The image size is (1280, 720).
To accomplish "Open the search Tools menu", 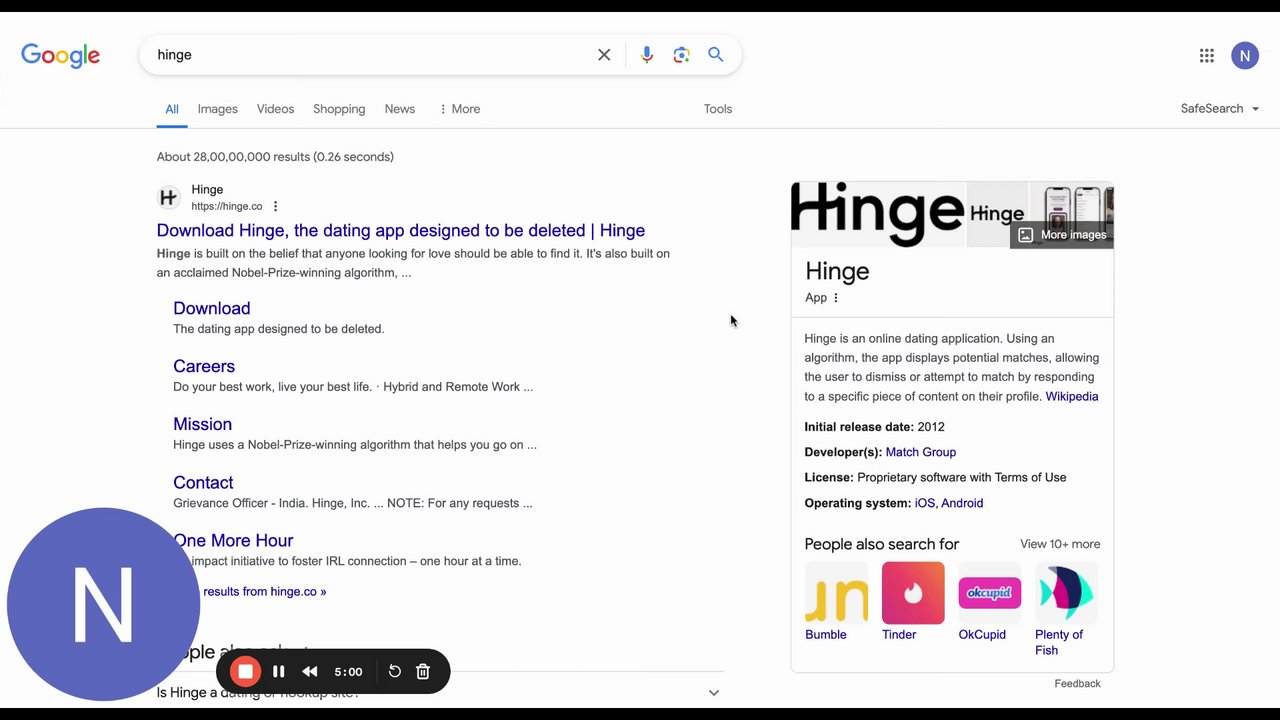I will 718,109.
